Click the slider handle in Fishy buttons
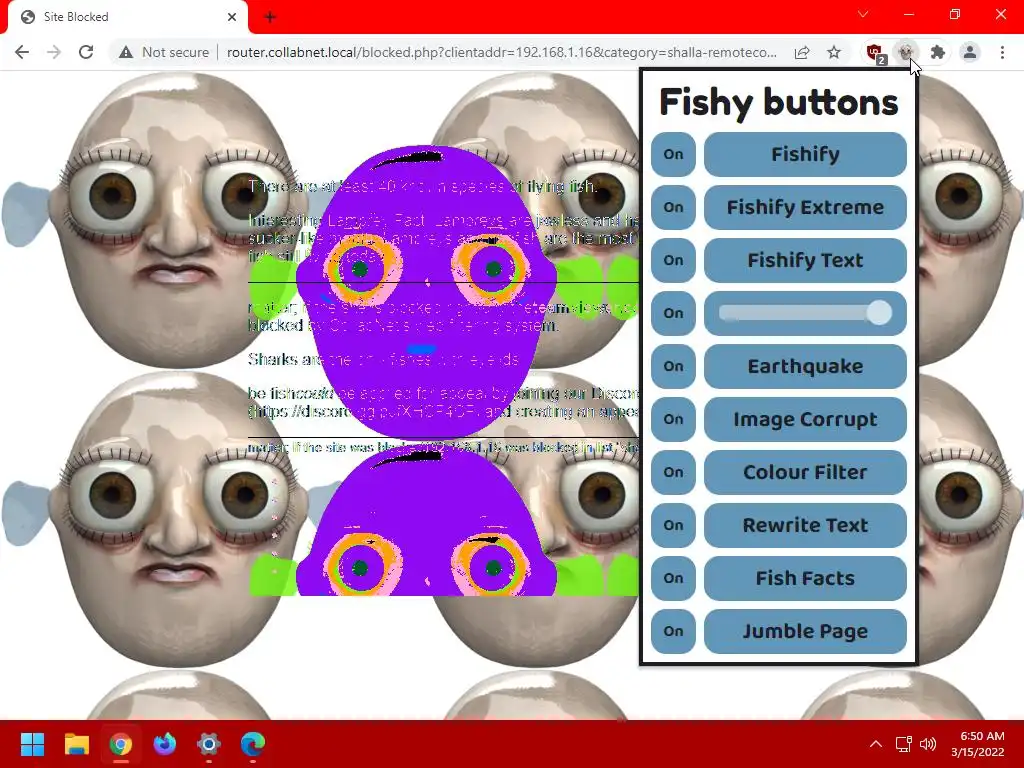This screenshot has height=768, width=1024. (879, 313)
